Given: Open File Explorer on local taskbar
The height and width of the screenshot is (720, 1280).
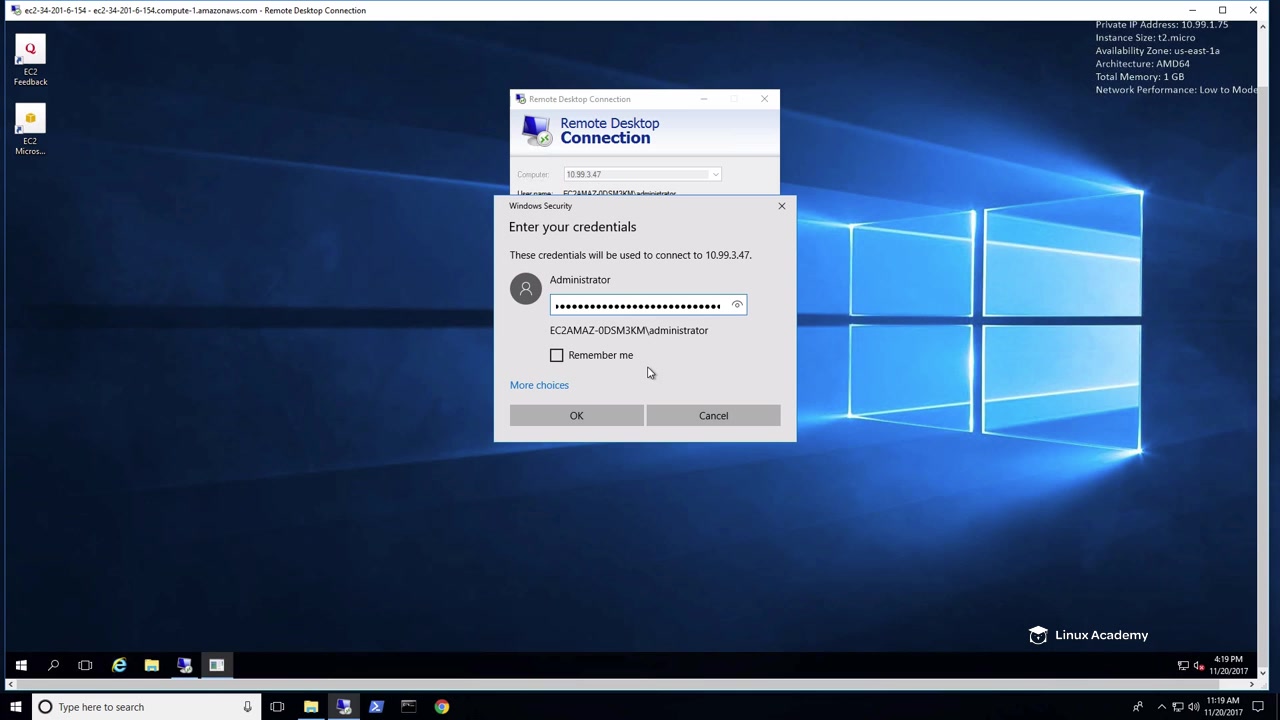Looking at the screenshot, I should 311,707.
